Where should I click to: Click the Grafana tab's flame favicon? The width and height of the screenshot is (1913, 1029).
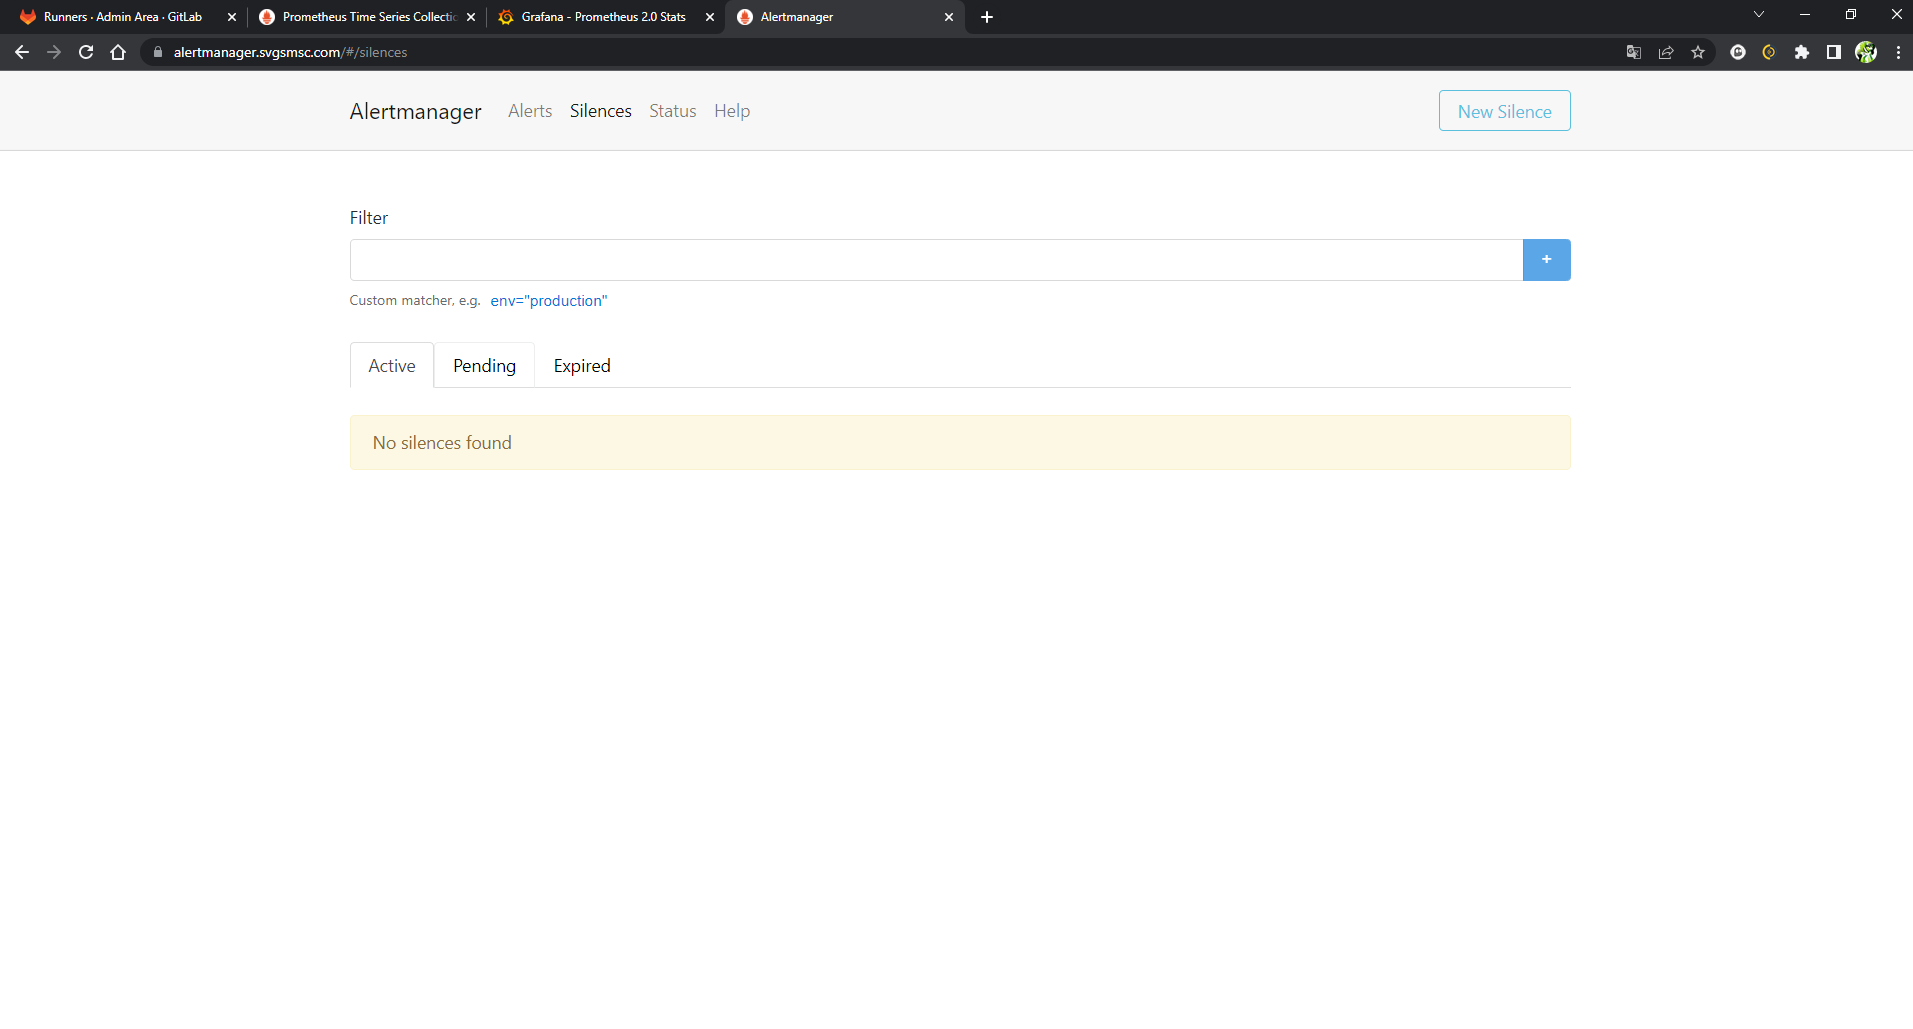pyautogui.click(x=508, y=17)
